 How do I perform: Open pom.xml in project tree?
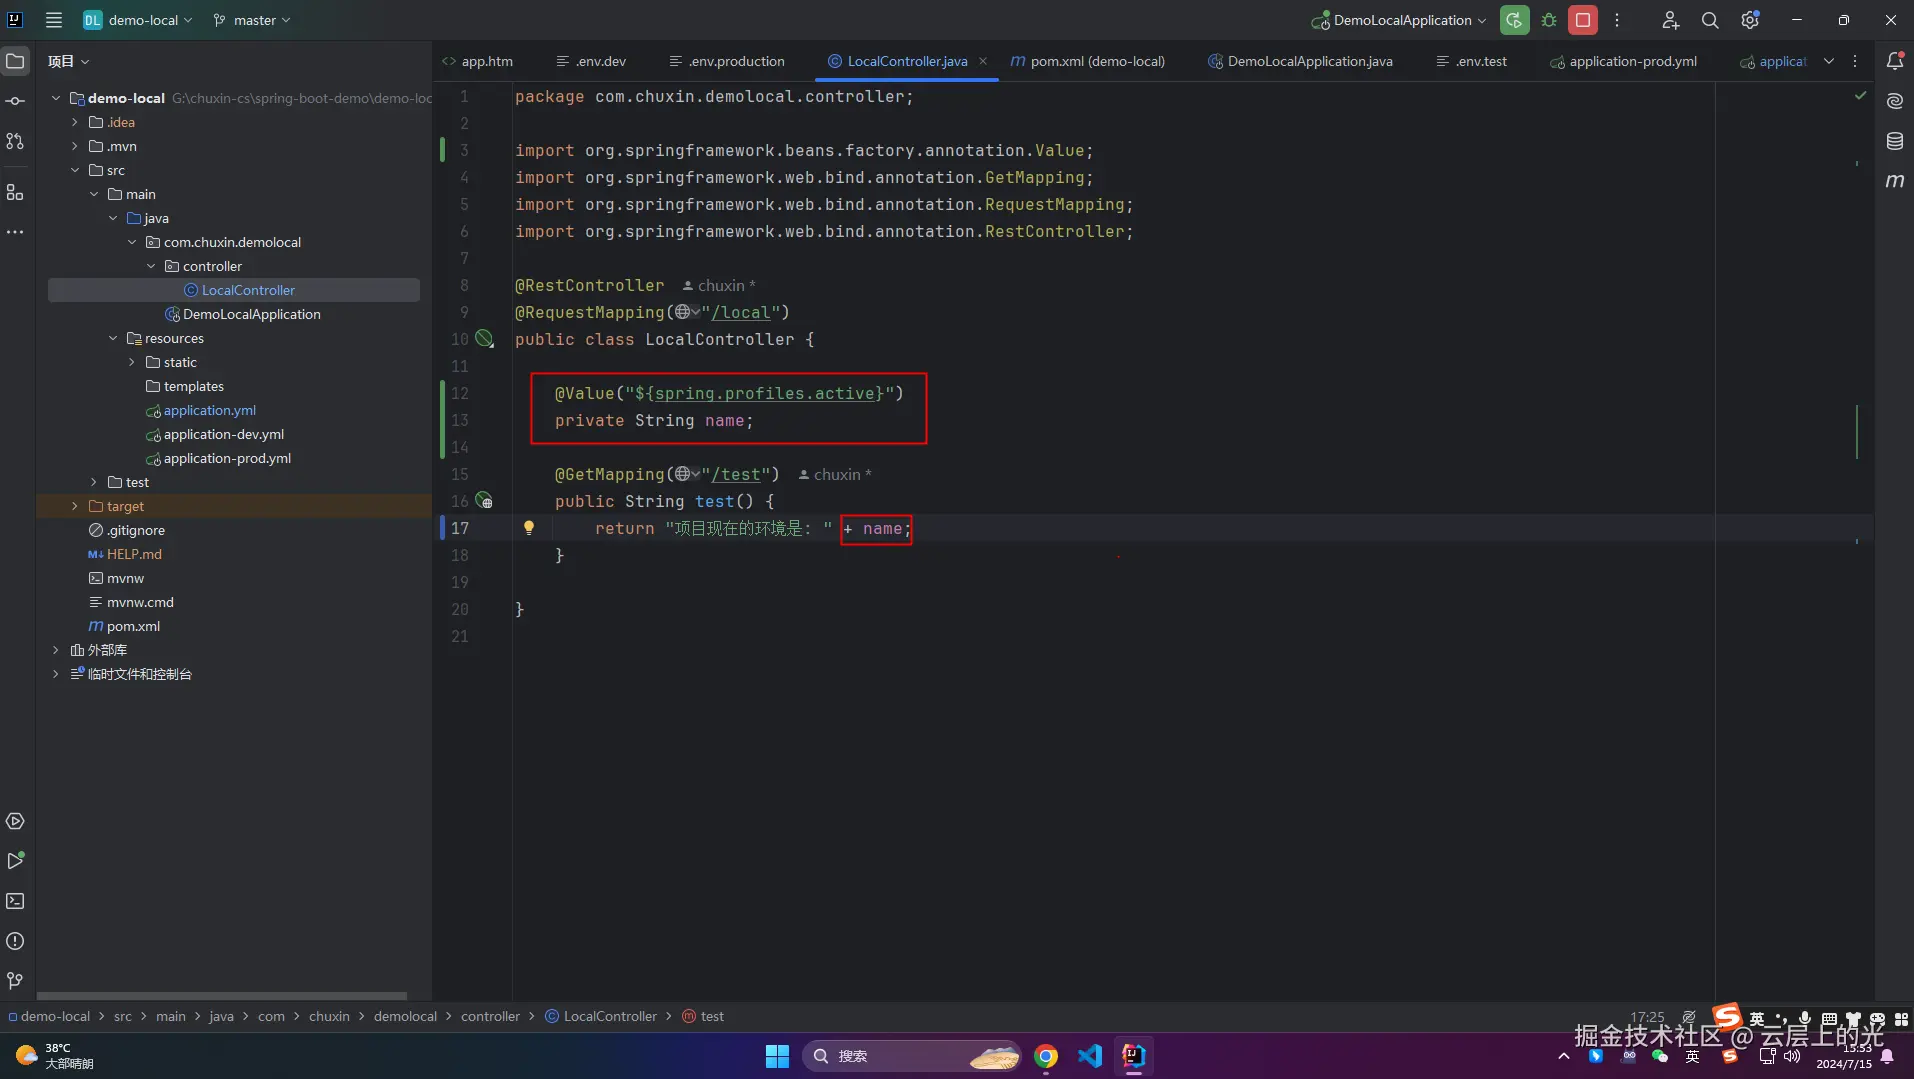point(133,626)
